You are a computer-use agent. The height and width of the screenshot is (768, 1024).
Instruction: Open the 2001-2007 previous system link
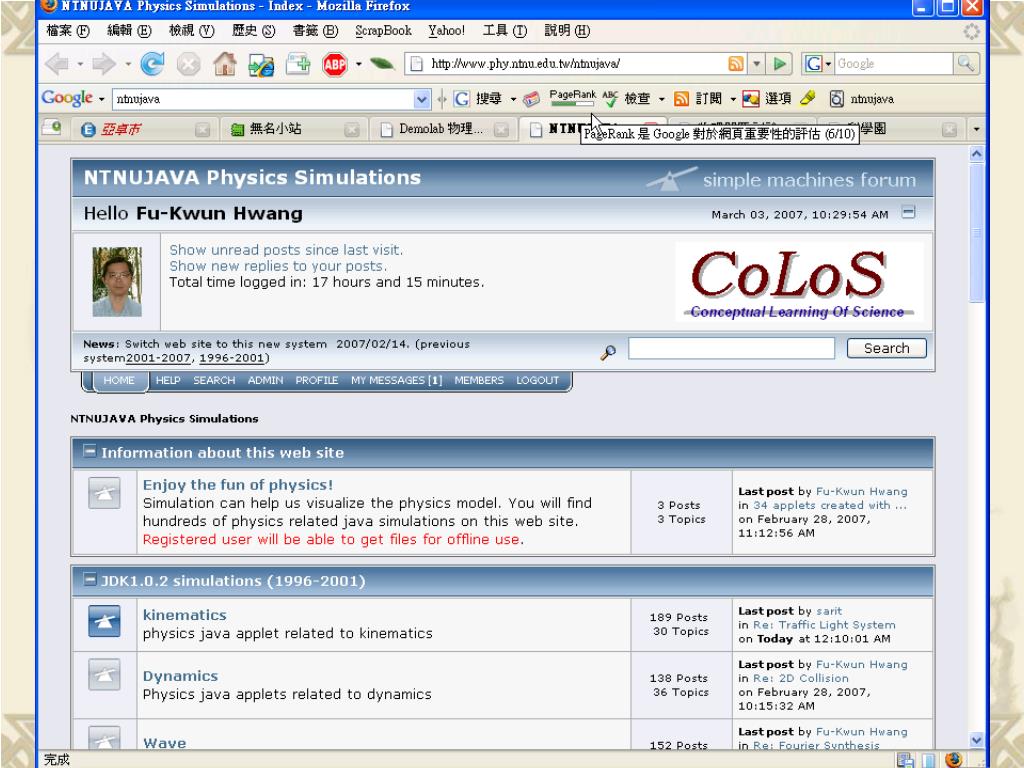point(159,359)
